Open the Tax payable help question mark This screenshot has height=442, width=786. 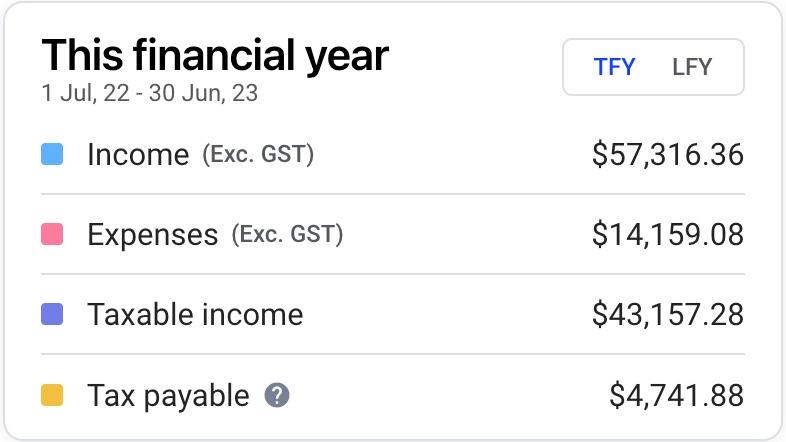point(277,395)
